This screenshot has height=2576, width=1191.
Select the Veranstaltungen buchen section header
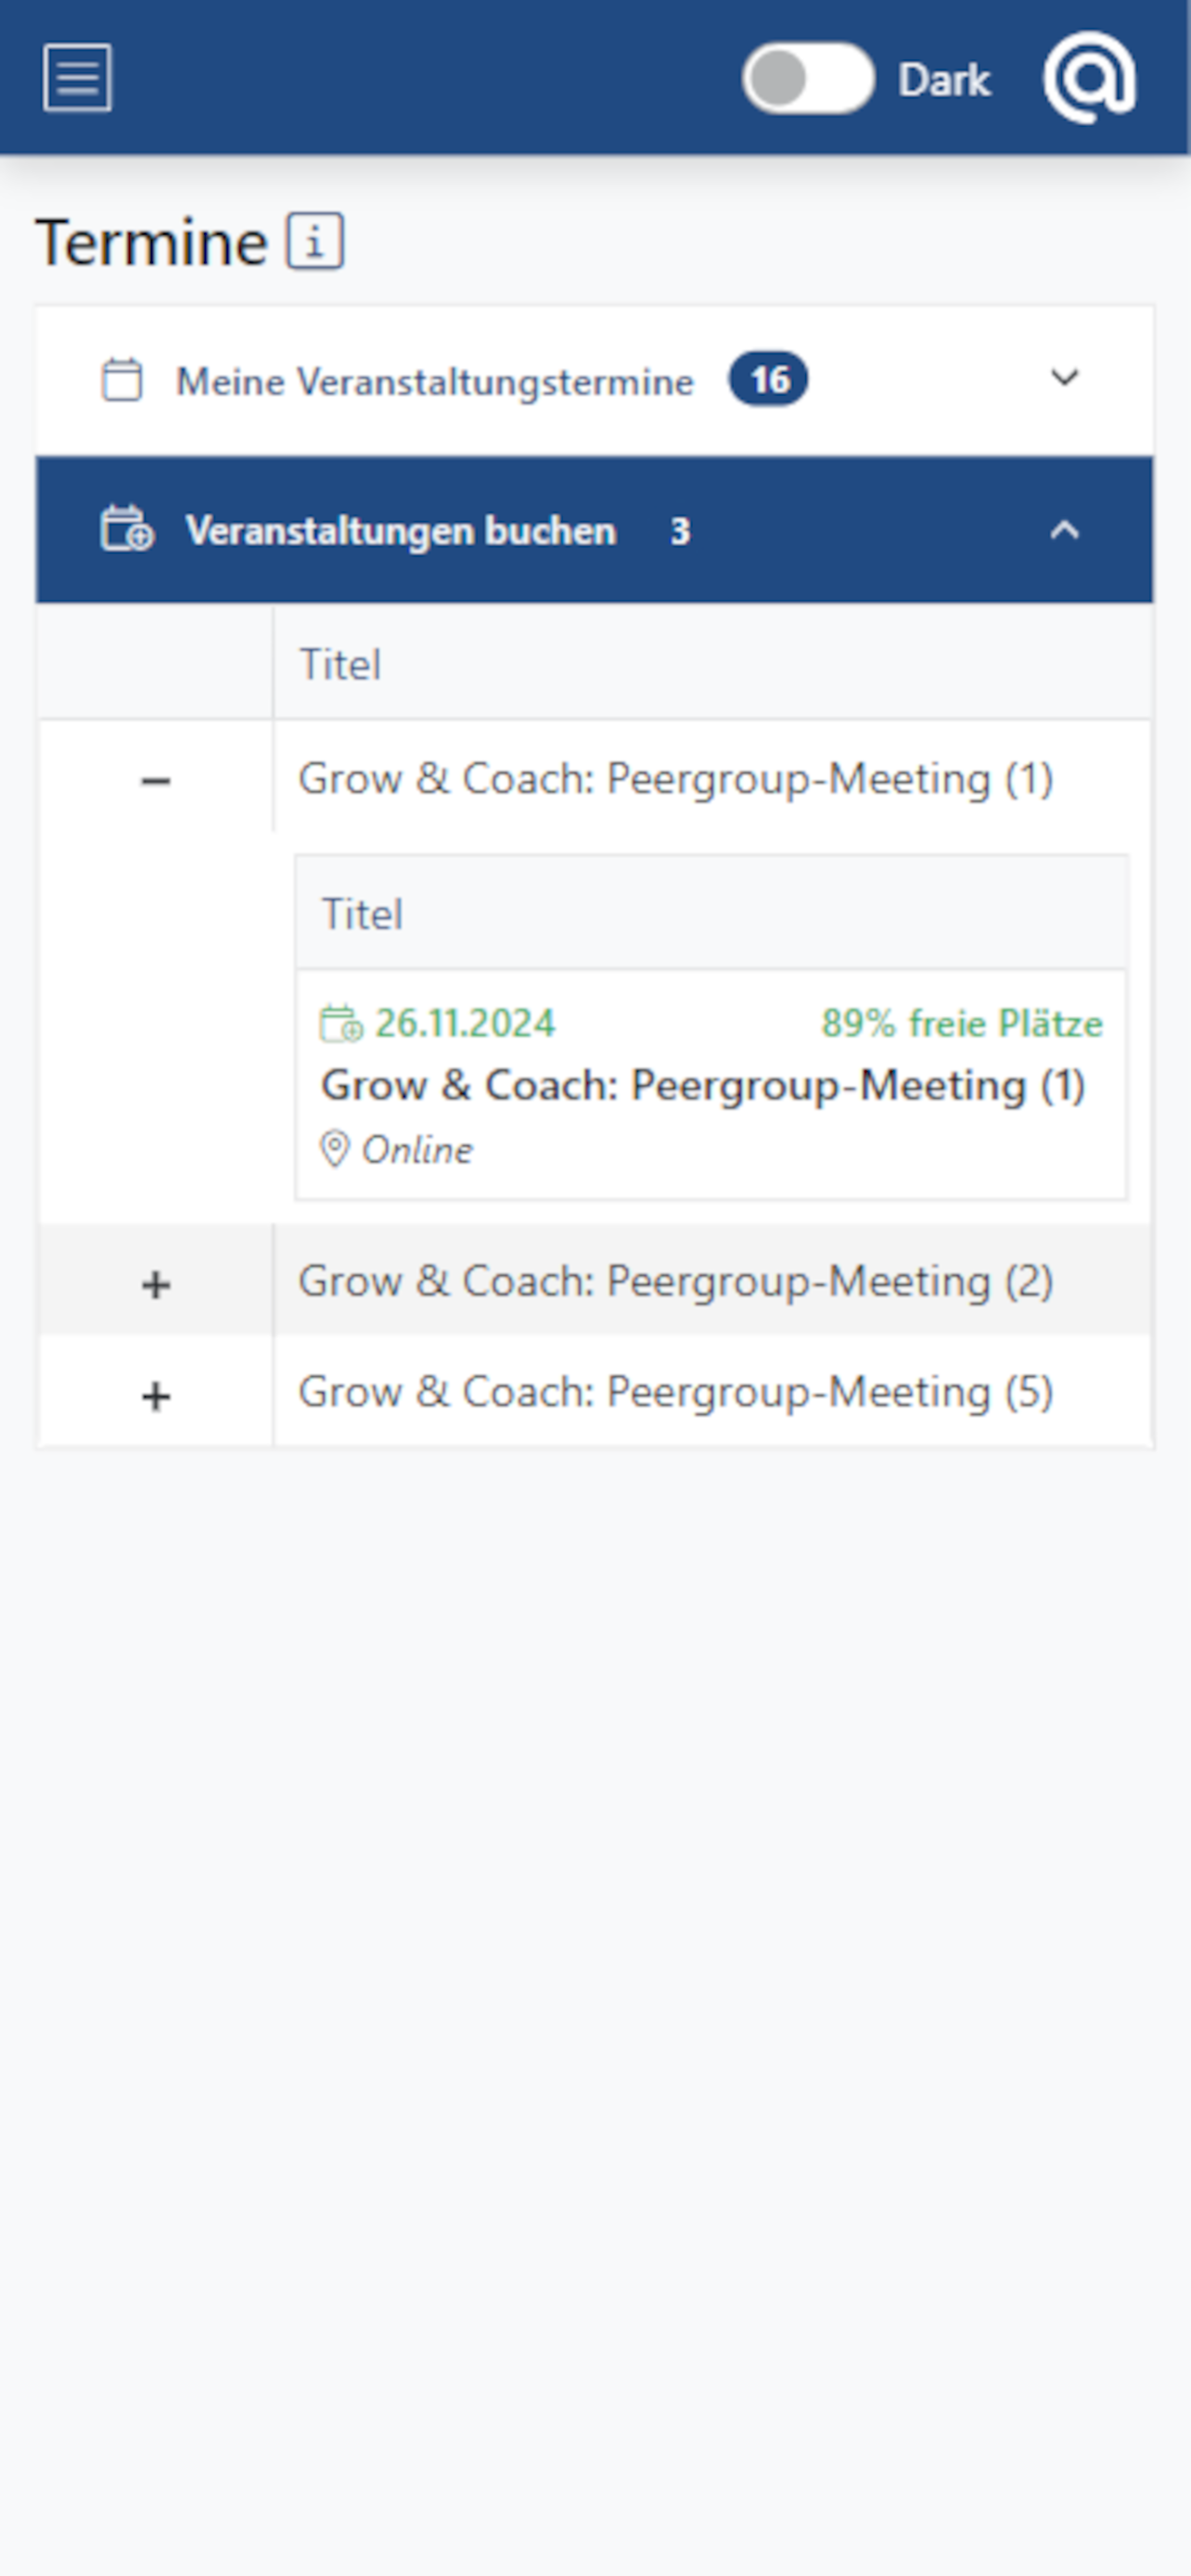coord(595,530)
